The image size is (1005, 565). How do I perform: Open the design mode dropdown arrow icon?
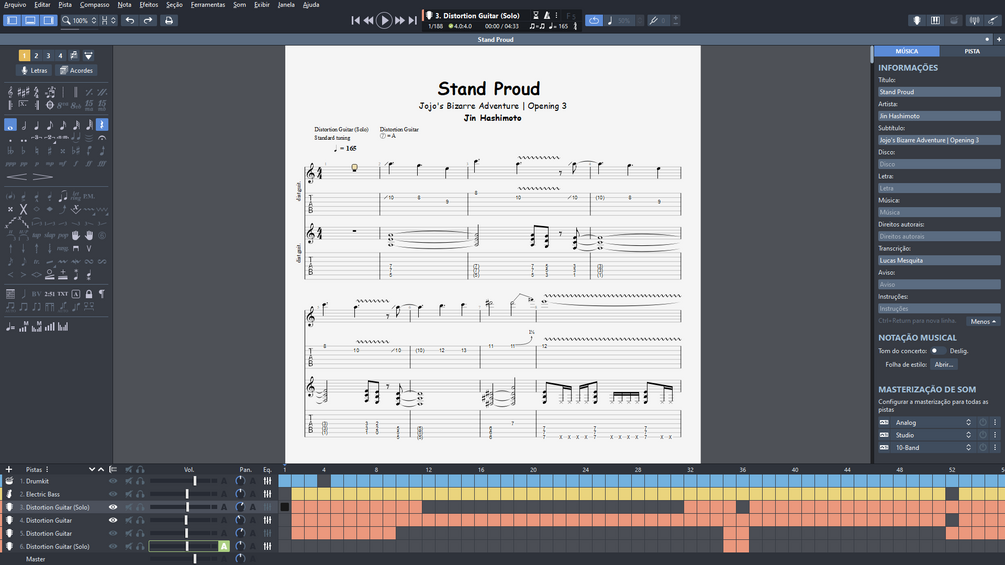click(88, 56)
